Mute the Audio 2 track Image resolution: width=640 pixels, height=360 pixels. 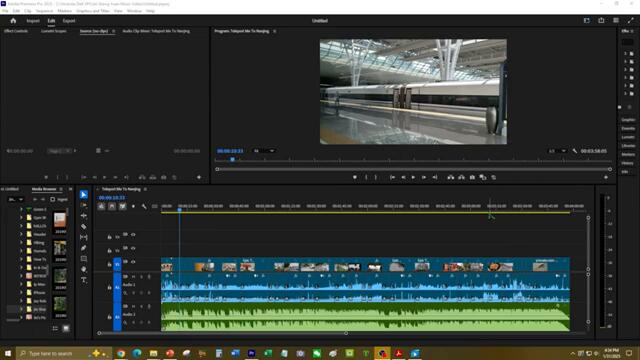point(133,307)
